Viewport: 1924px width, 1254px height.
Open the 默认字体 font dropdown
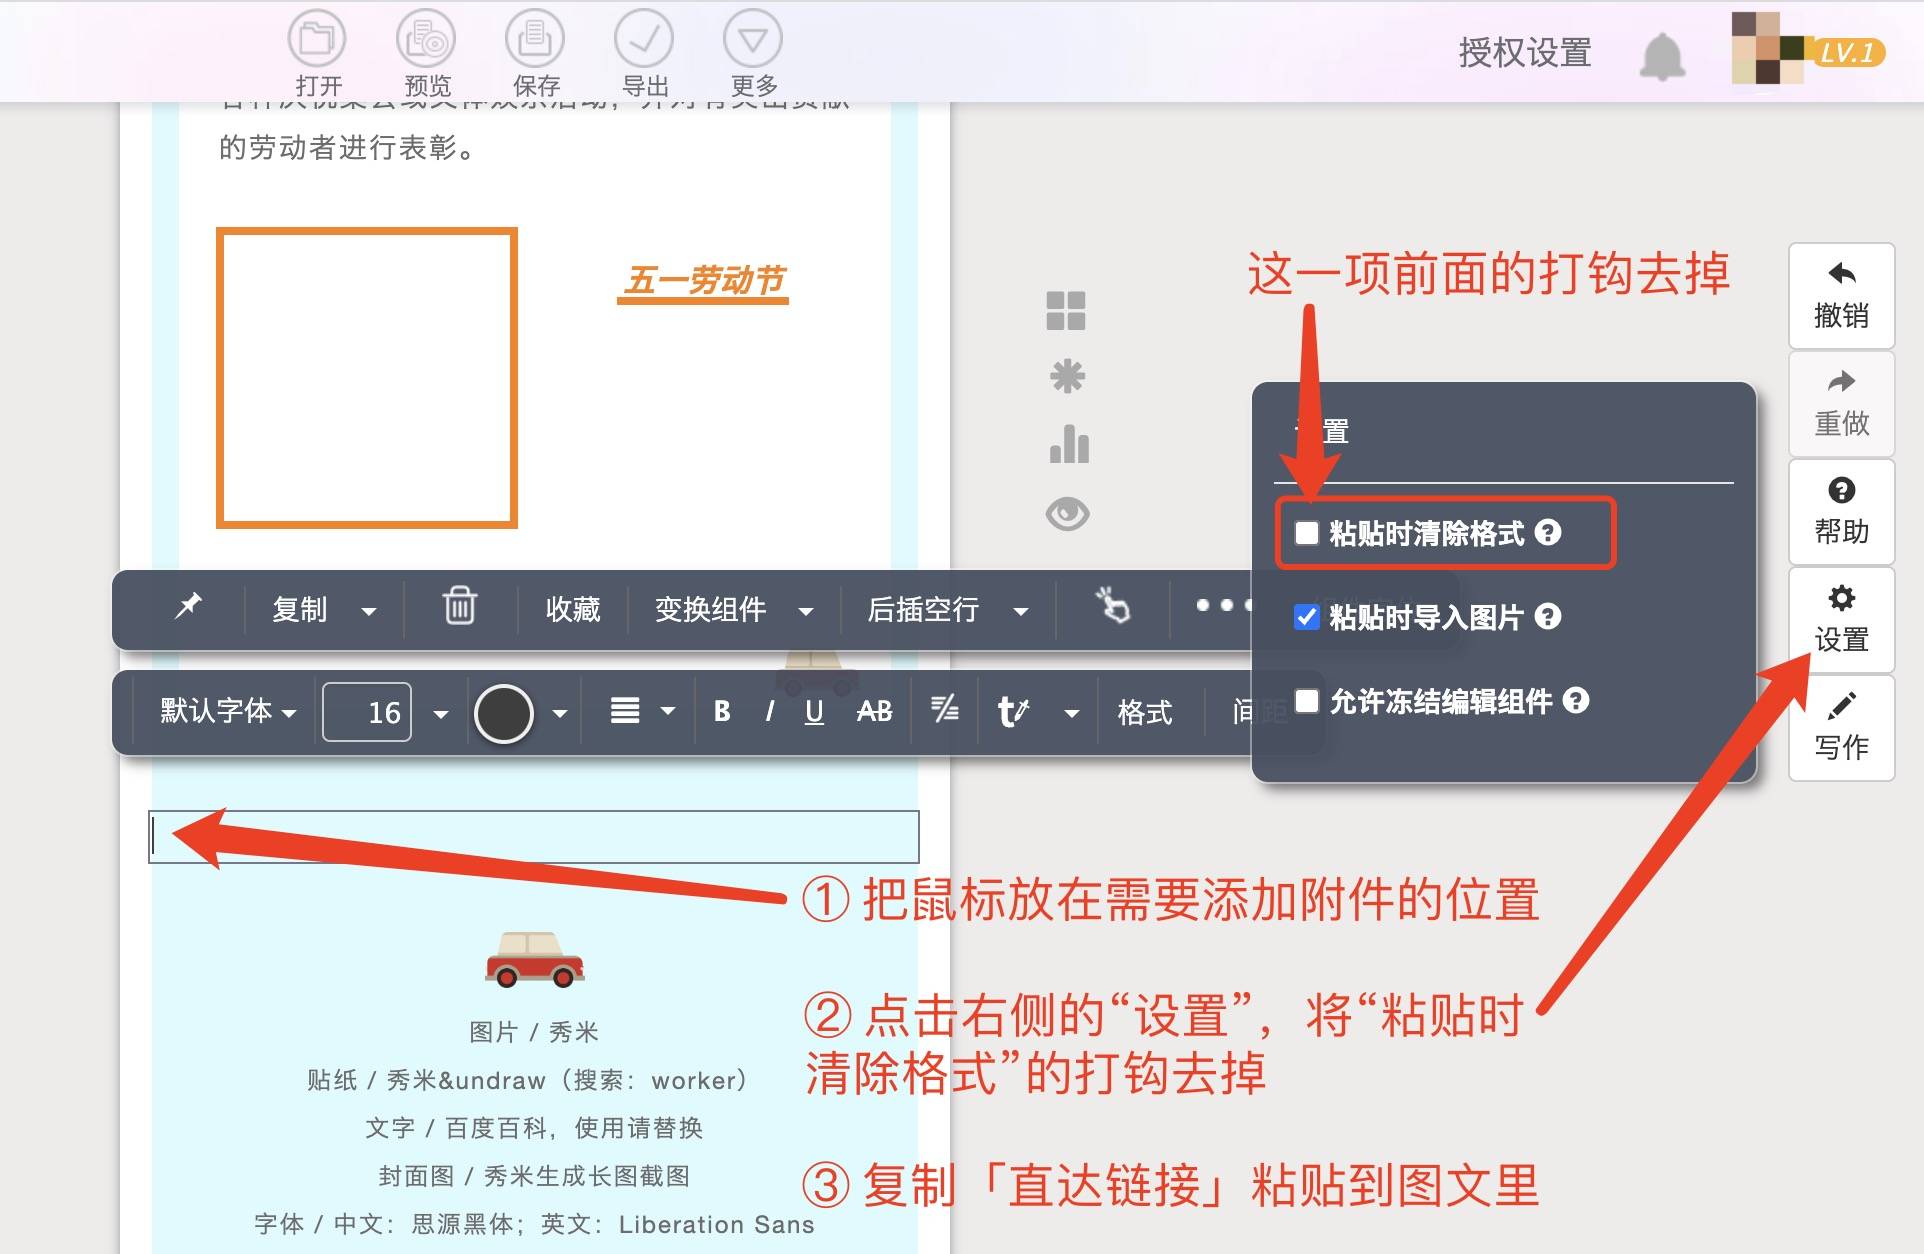click(x=222, y=712)
